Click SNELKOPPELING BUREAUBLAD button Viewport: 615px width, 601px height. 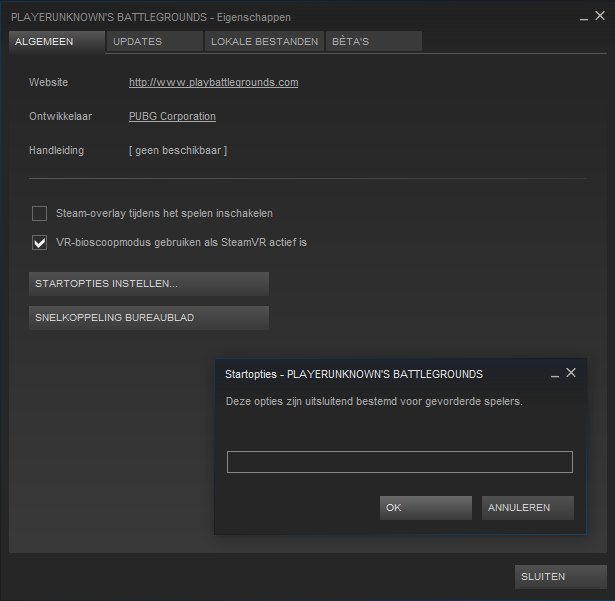click(149, 318)
